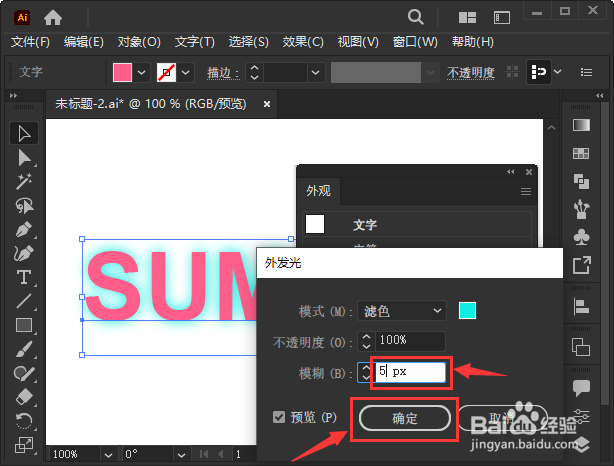This screenshot has height=466, width=614.
Task: Click the control bar list options icon
Action: pyautogui.click(x=586, y=72)
